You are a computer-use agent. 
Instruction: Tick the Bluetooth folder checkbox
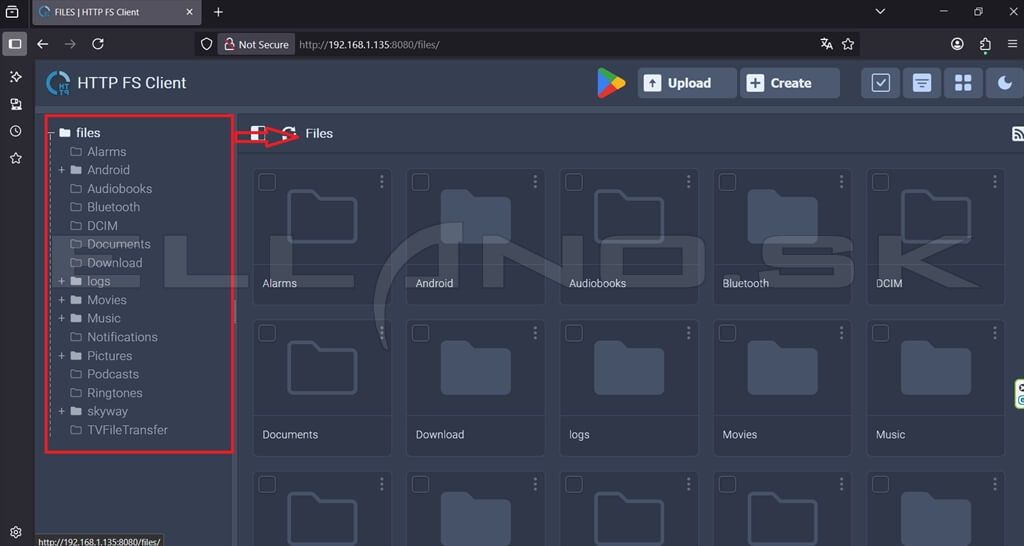pyautogui.click(x=728, y=182)
